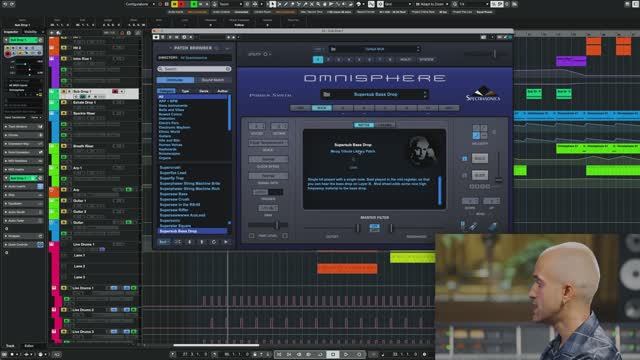640x360 pixels.
Task: Filter patches by Type column
Action: click(x=185, y=91)
